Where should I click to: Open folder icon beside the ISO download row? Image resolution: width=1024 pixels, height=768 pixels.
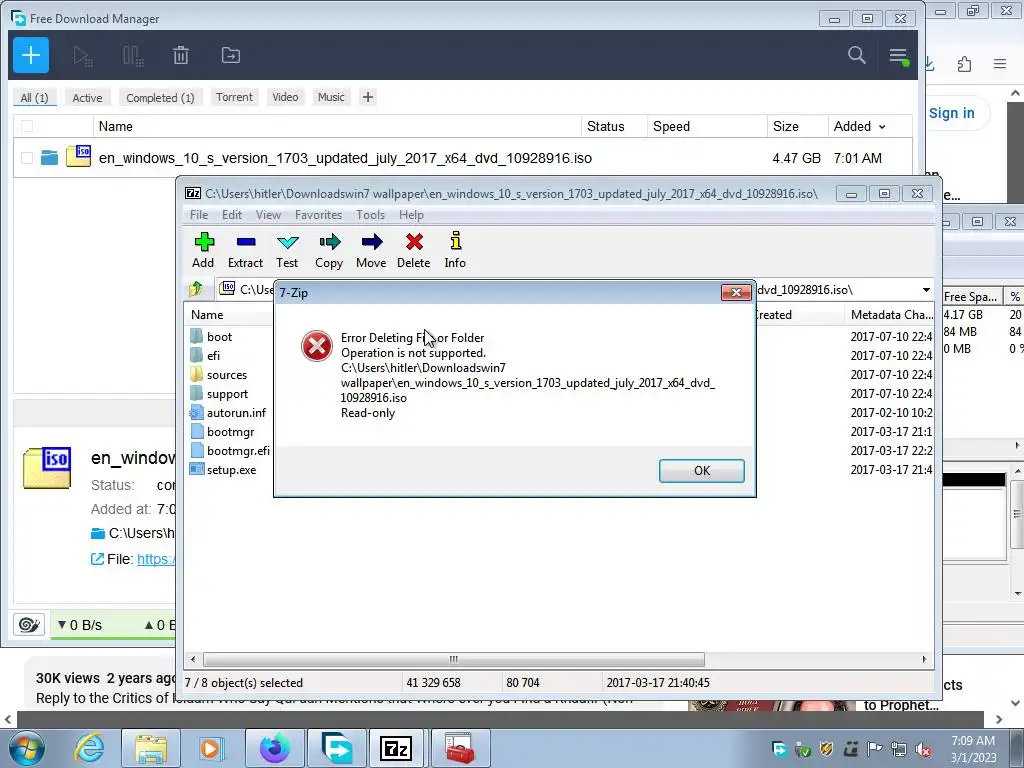[49, 157]
